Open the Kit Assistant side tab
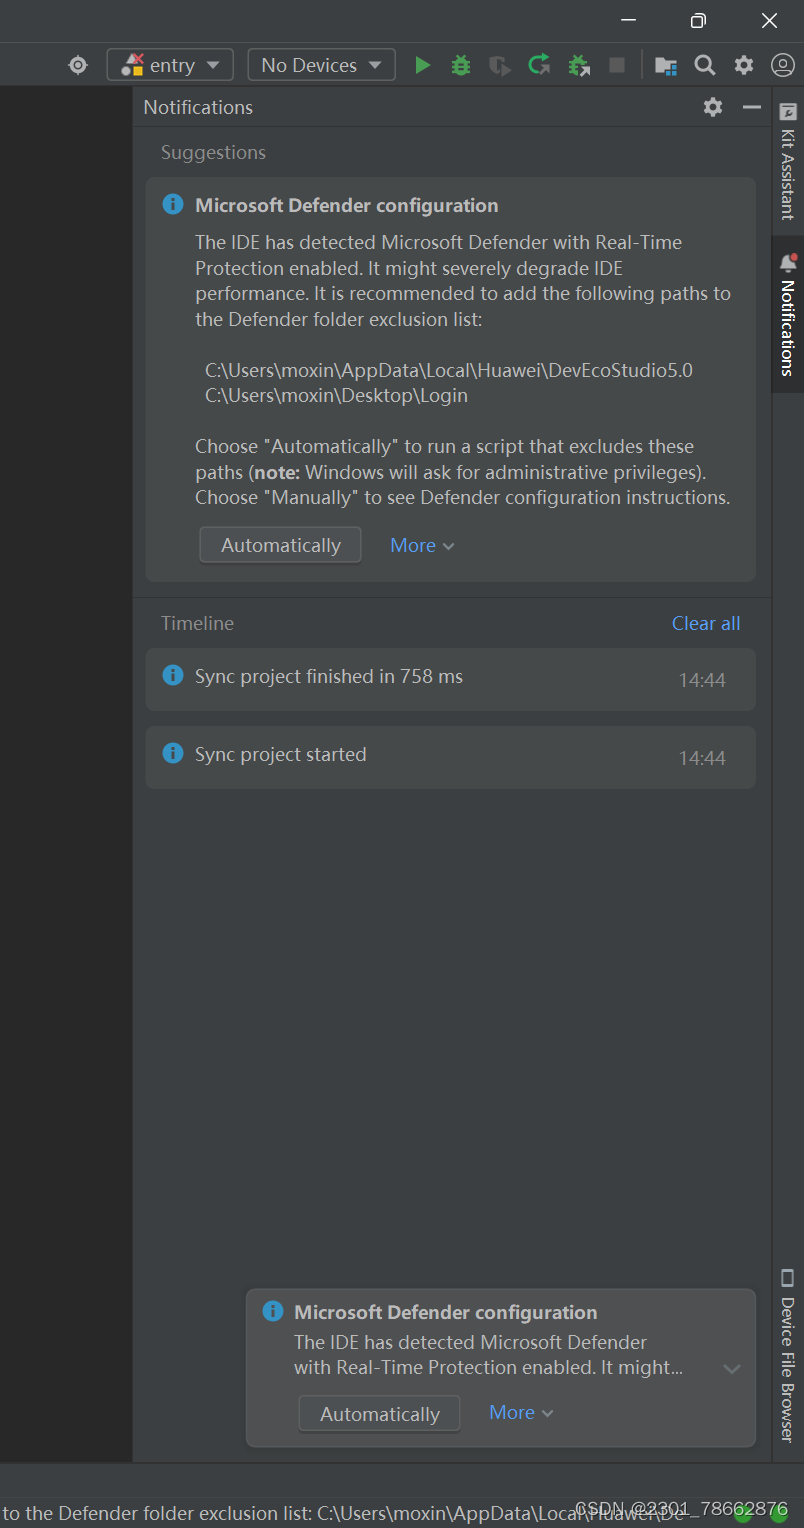Image resolution: width=804 pixels, height=1528 pixels. pos(788,160)
